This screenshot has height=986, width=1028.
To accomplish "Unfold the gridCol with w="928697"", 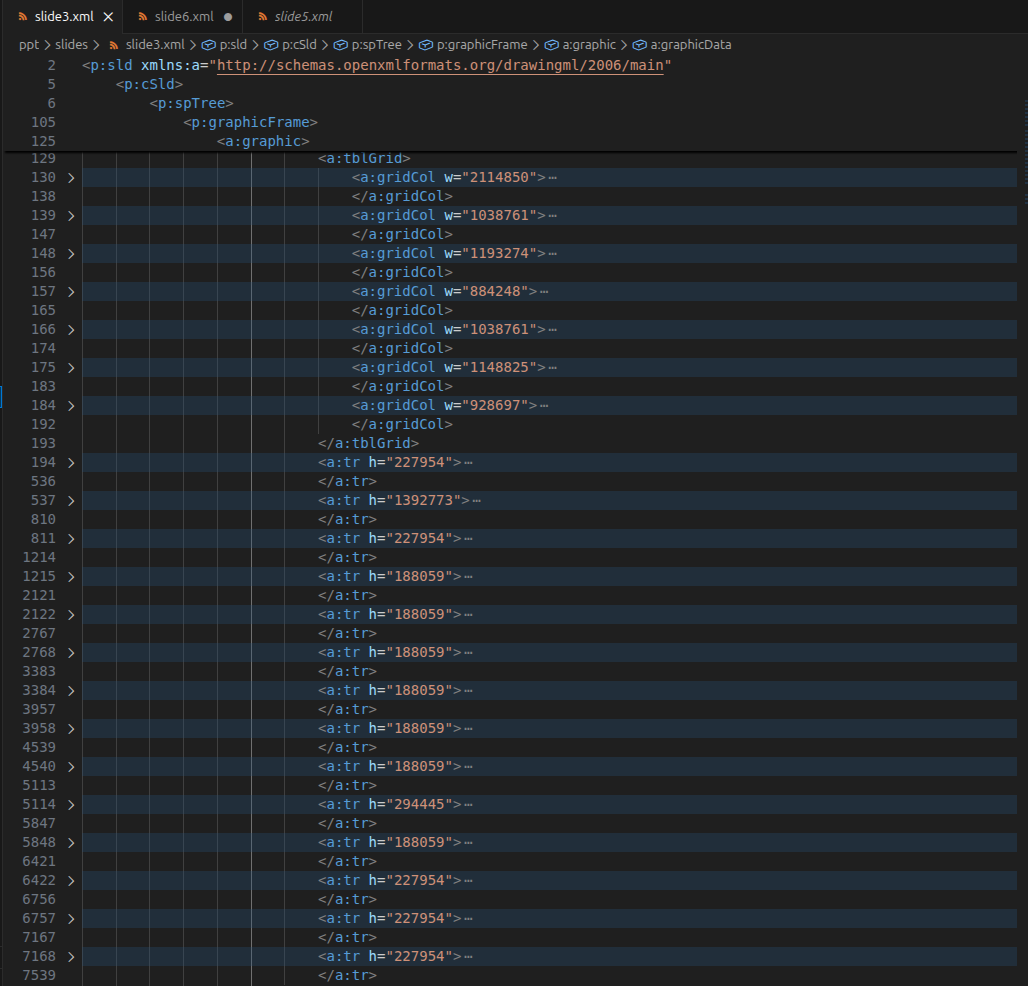I will tap(71, 406).
